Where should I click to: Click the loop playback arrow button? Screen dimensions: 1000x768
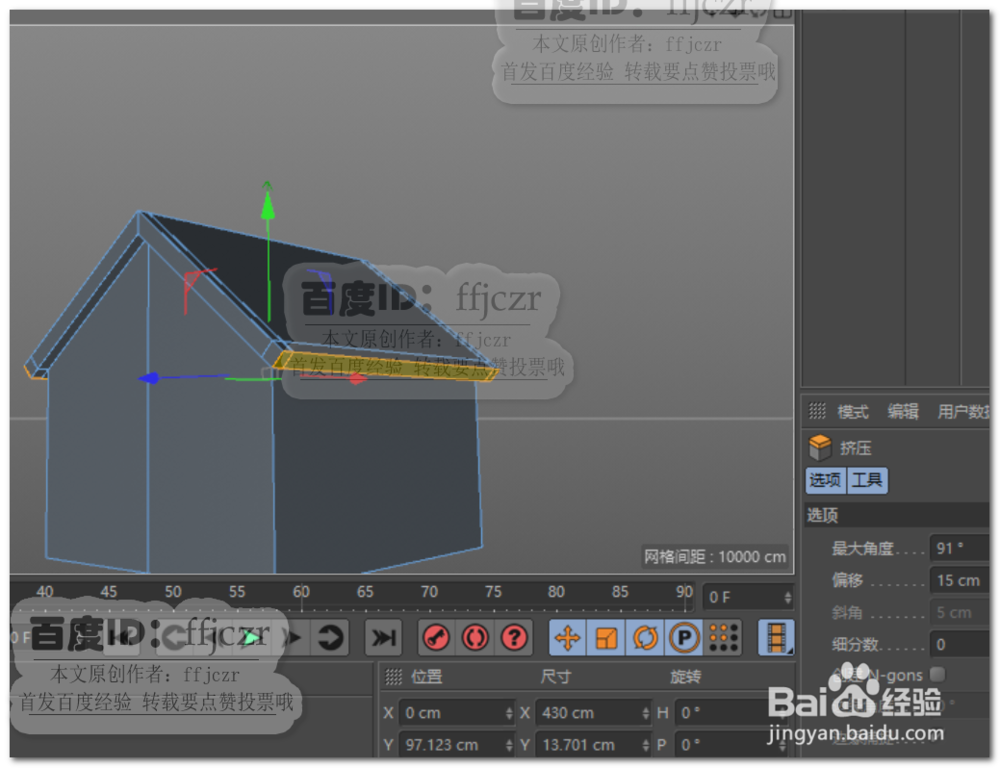(330, 637)
